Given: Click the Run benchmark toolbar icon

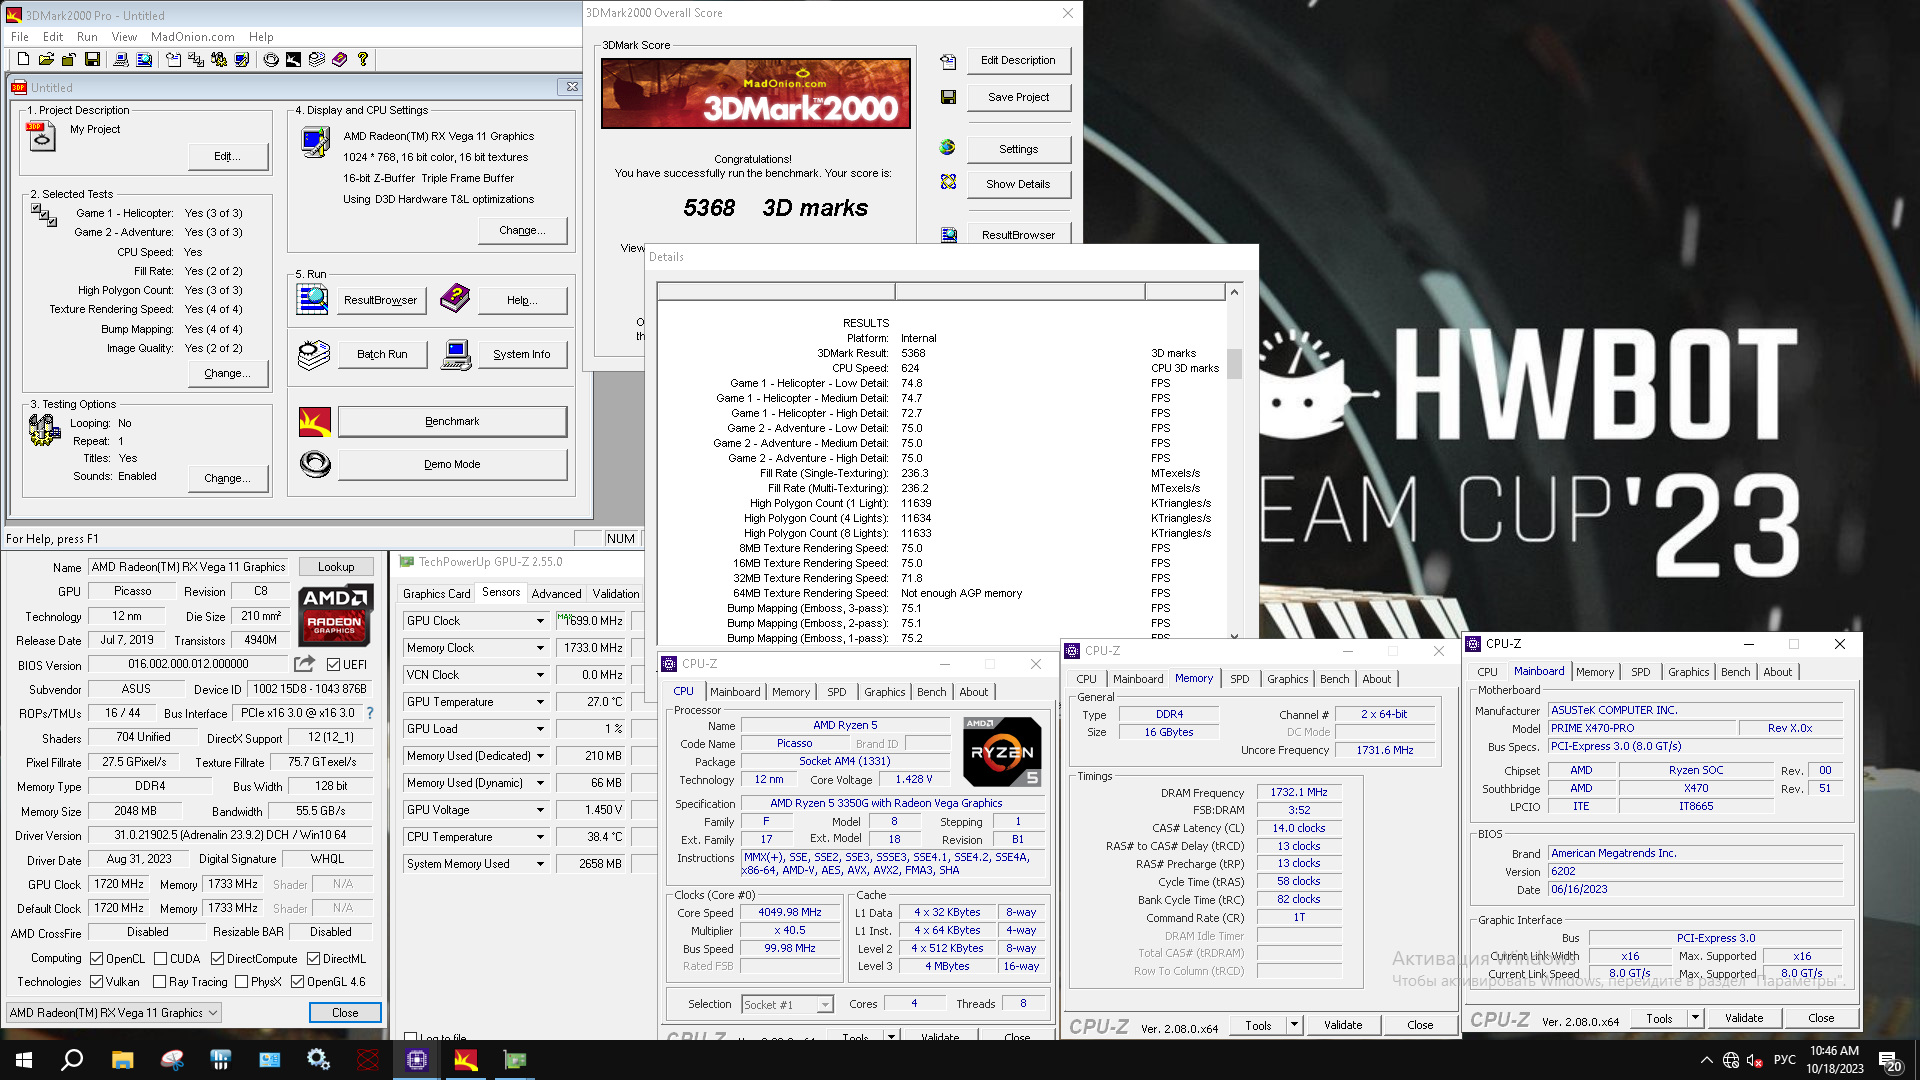Looking at the screenshot, I should coord(293,60).
